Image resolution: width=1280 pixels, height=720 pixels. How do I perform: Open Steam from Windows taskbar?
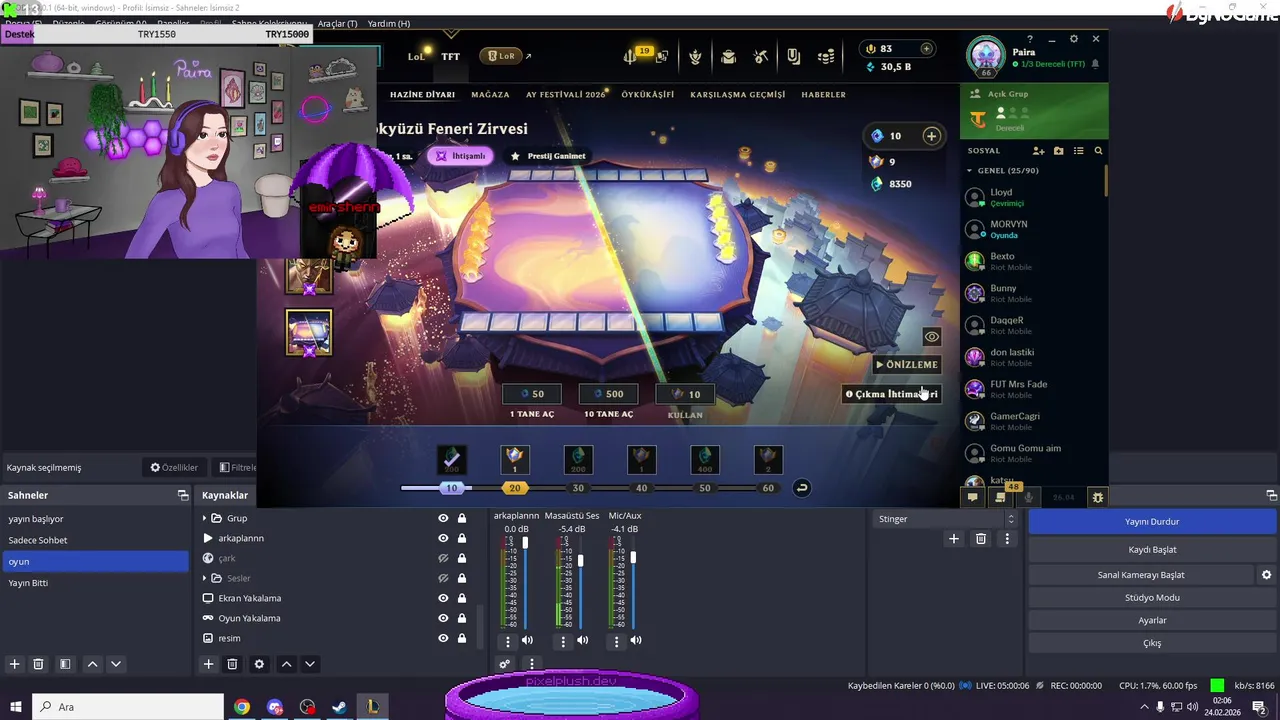pos(339,707)
